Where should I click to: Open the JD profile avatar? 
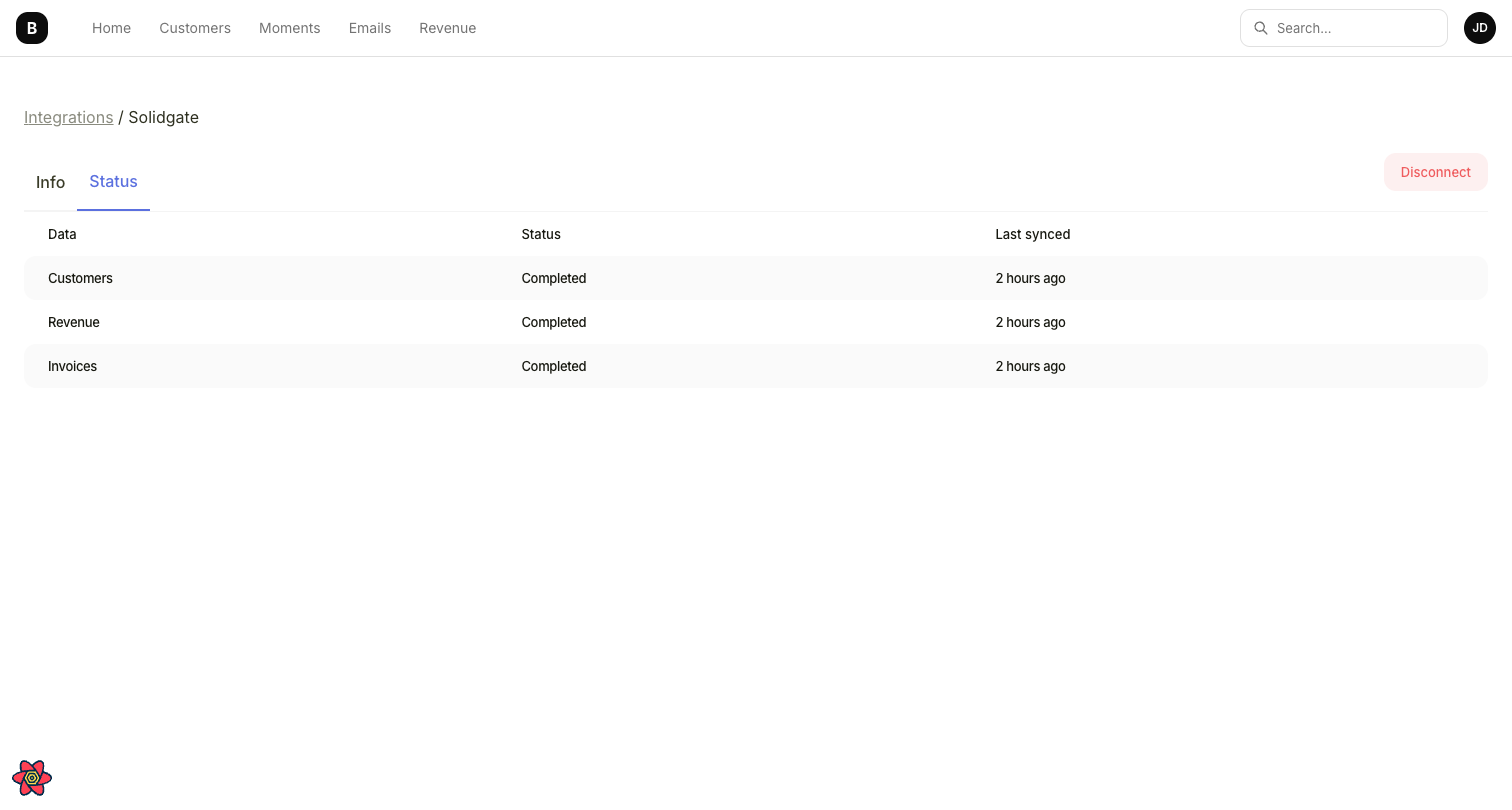click(x=1479, y=27)
